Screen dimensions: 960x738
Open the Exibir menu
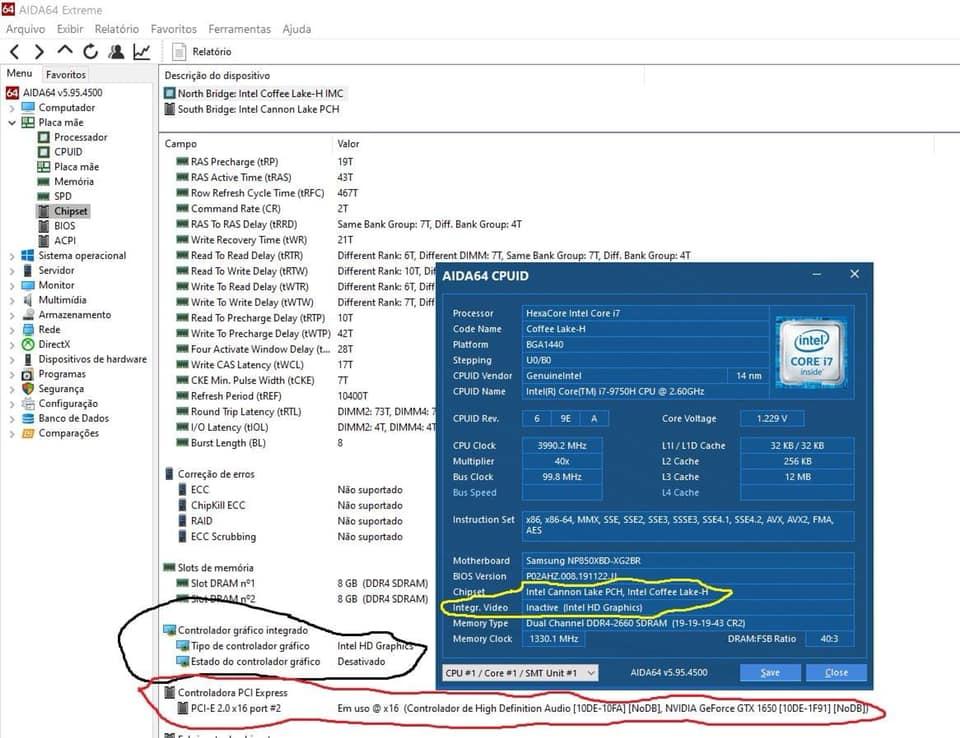pos(70,29)
